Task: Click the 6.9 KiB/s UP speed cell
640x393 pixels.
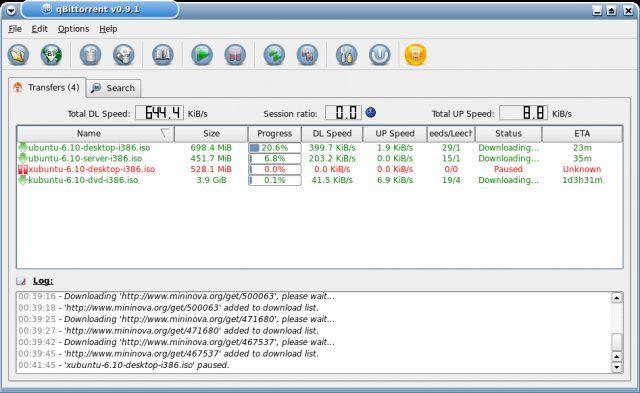Action: coord(395,180)
